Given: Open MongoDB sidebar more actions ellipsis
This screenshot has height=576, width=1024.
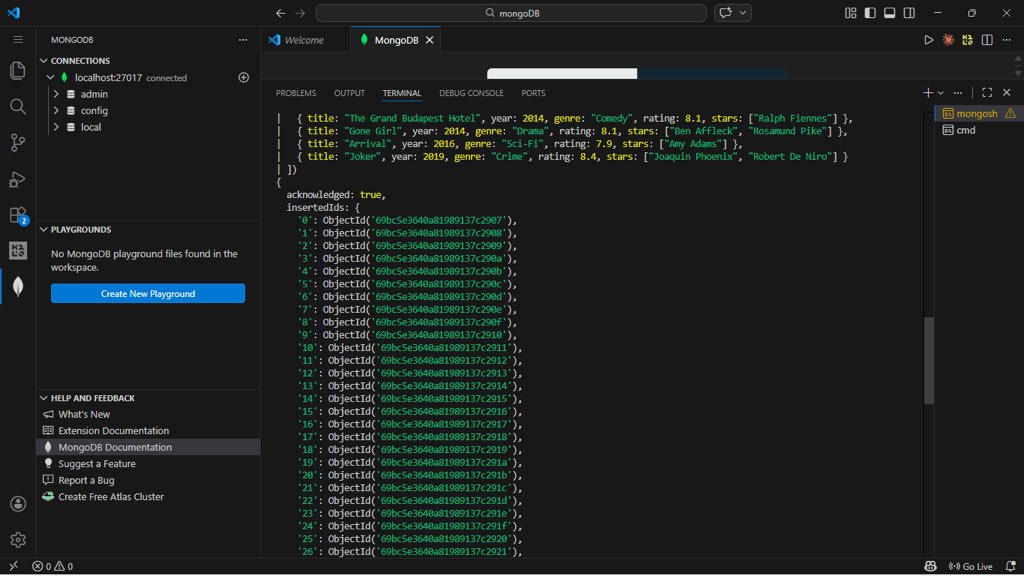Looking at the screenshot, I should [243, 40].
